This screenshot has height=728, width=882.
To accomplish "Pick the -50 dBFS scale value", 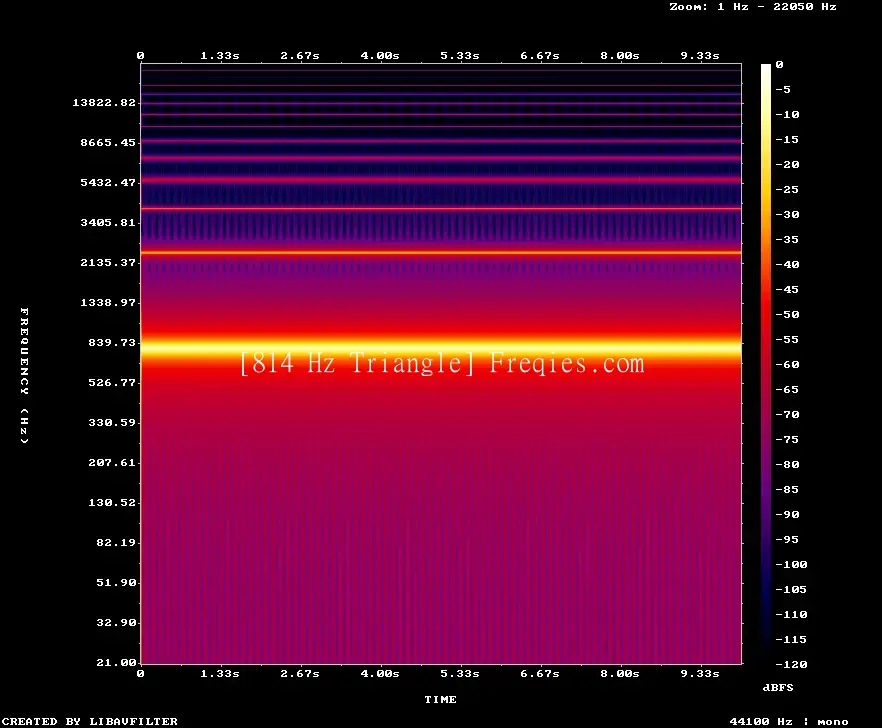I will (787, 314).
